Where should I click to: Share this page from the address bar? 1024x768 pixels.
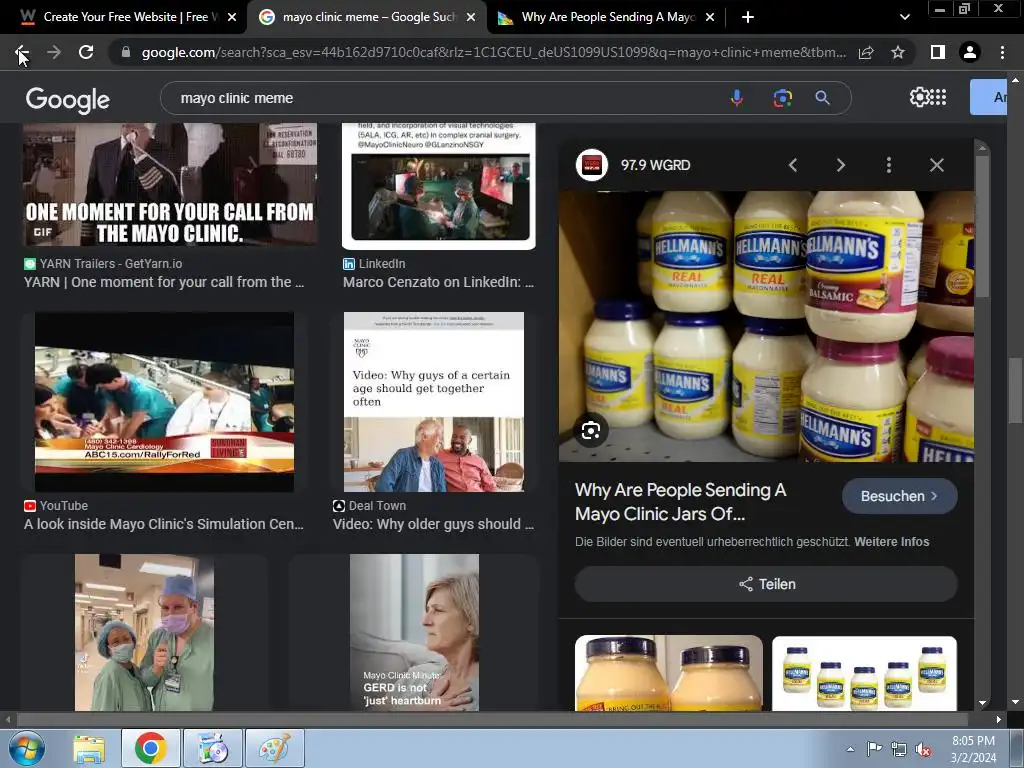pyautogui.click(x=866, y=52)
